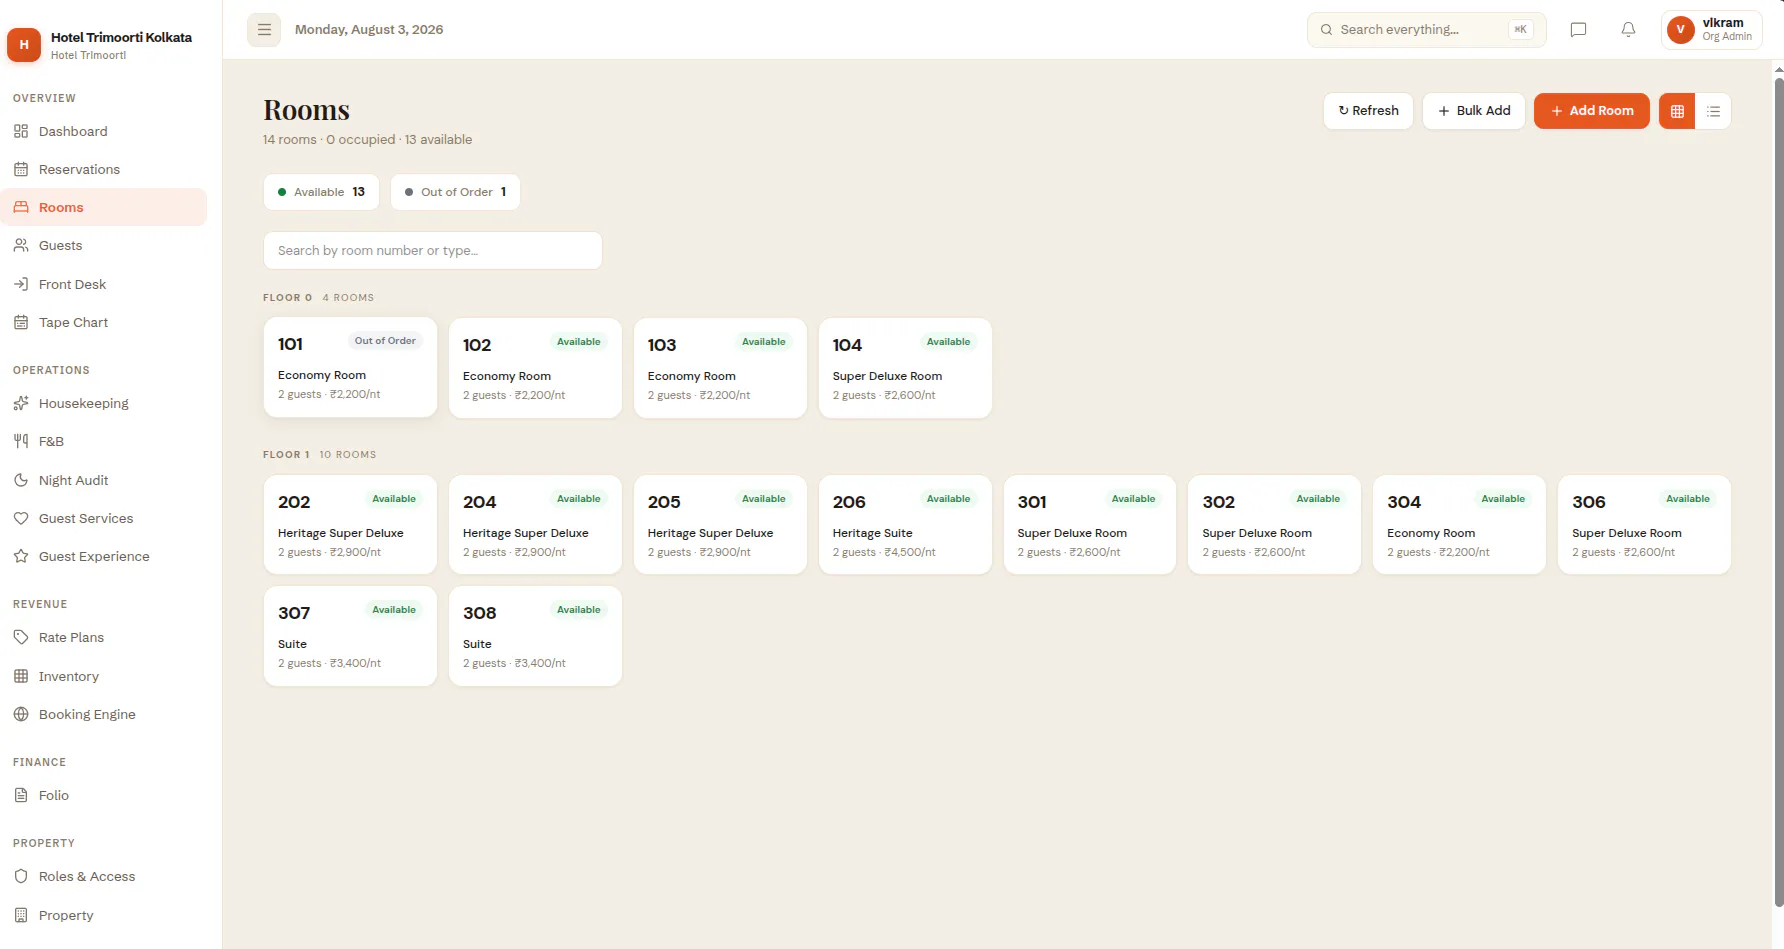Open room 307 Suite card
Screen dimensions: 1784x949
(350, 636)
